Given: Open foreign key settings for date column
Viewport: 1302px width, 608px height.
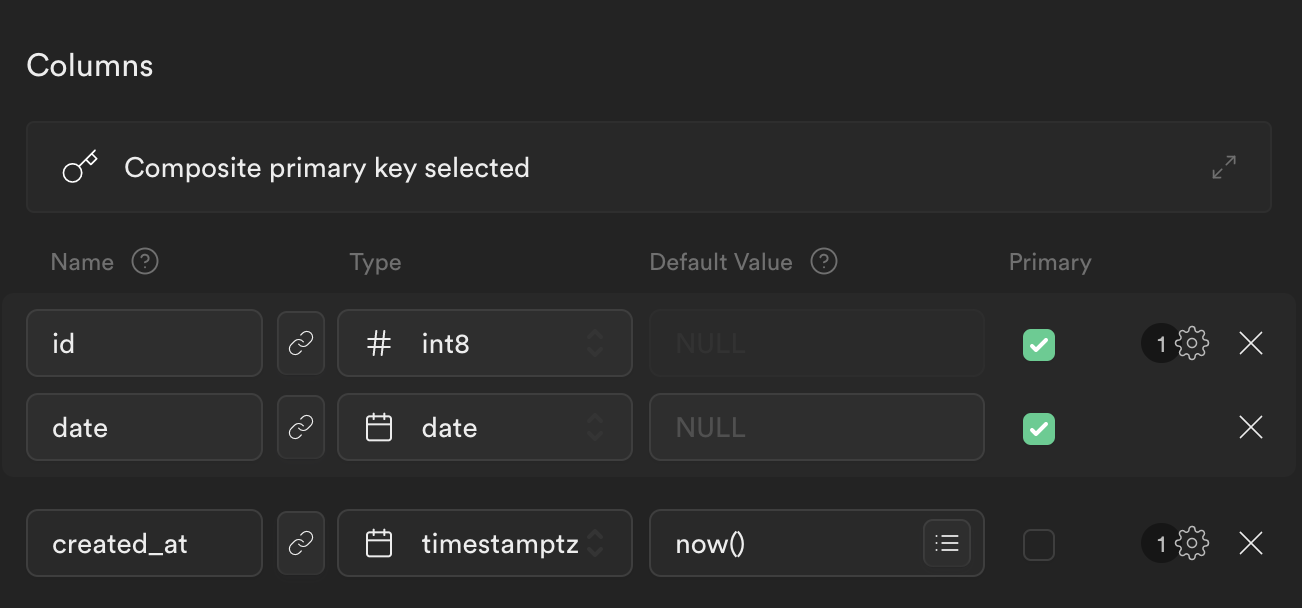Looking at the screenshot, I should click(x=301, y=427).
